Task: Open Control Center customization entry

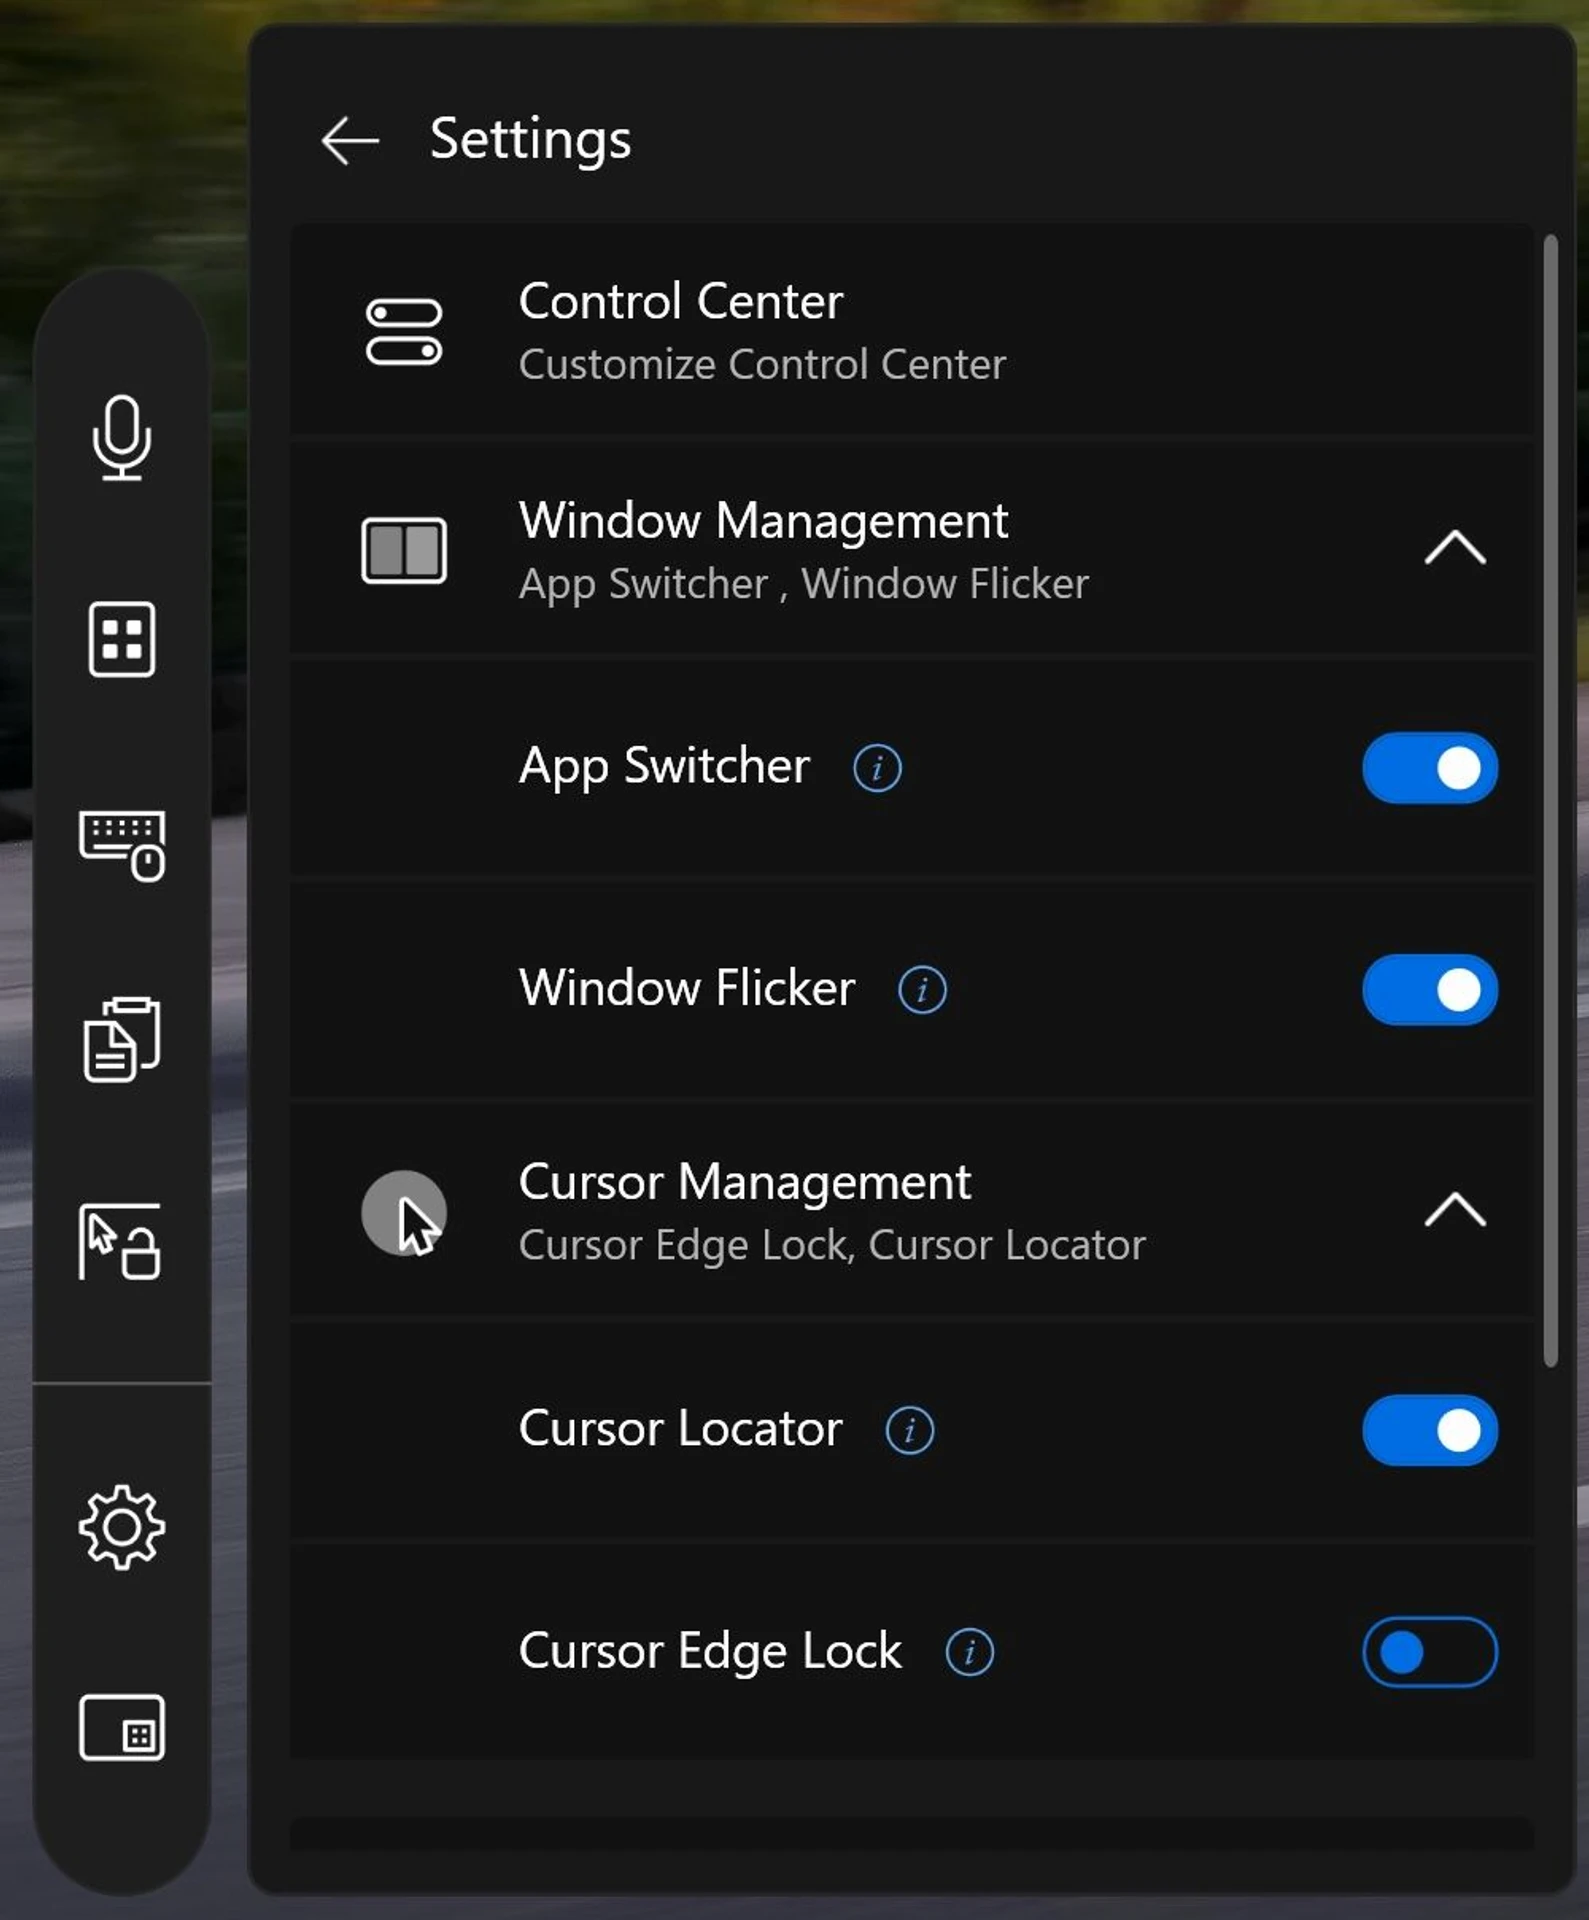Action: click(912, 331)
